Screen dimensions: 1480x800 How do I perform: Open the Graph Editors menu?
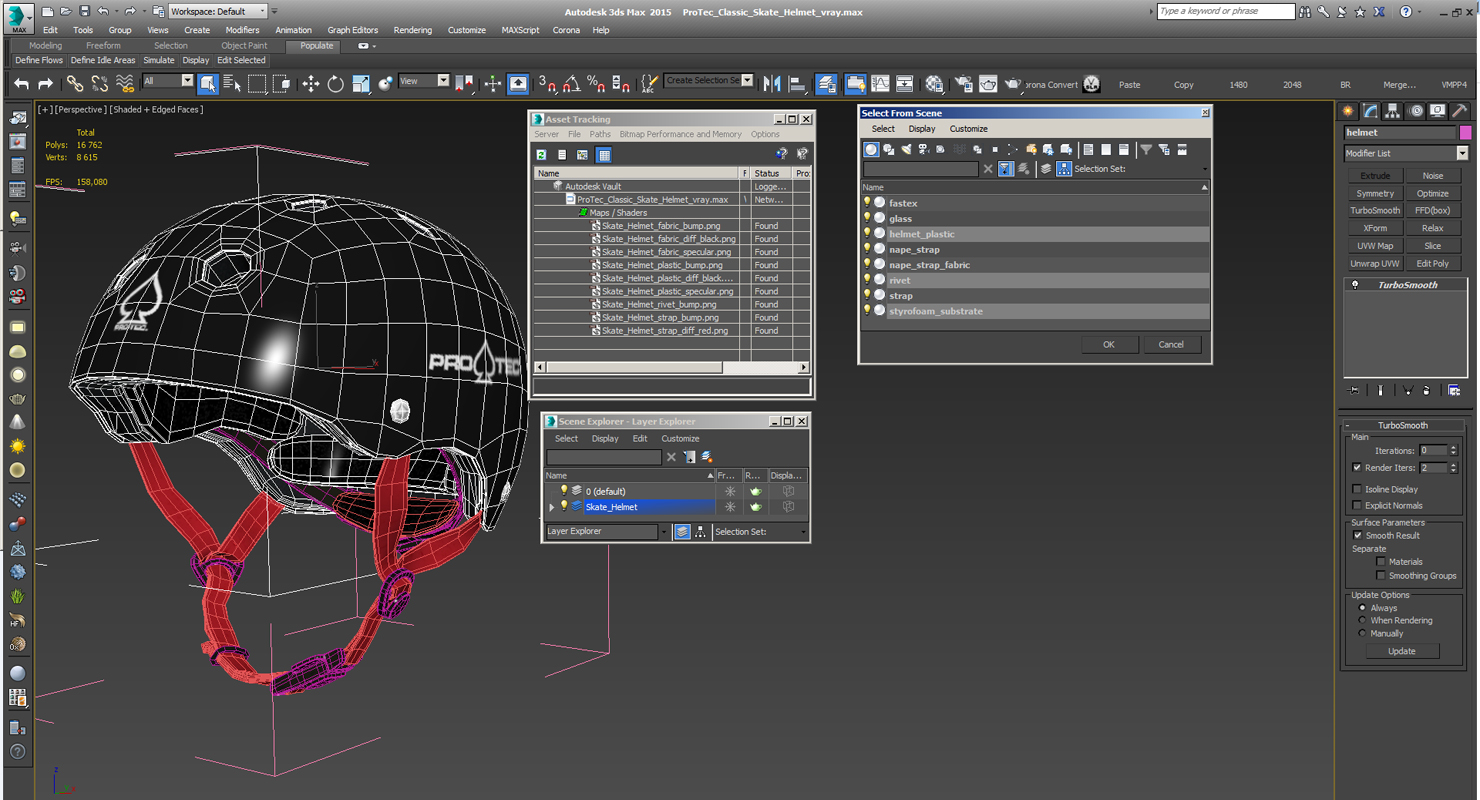352,30
